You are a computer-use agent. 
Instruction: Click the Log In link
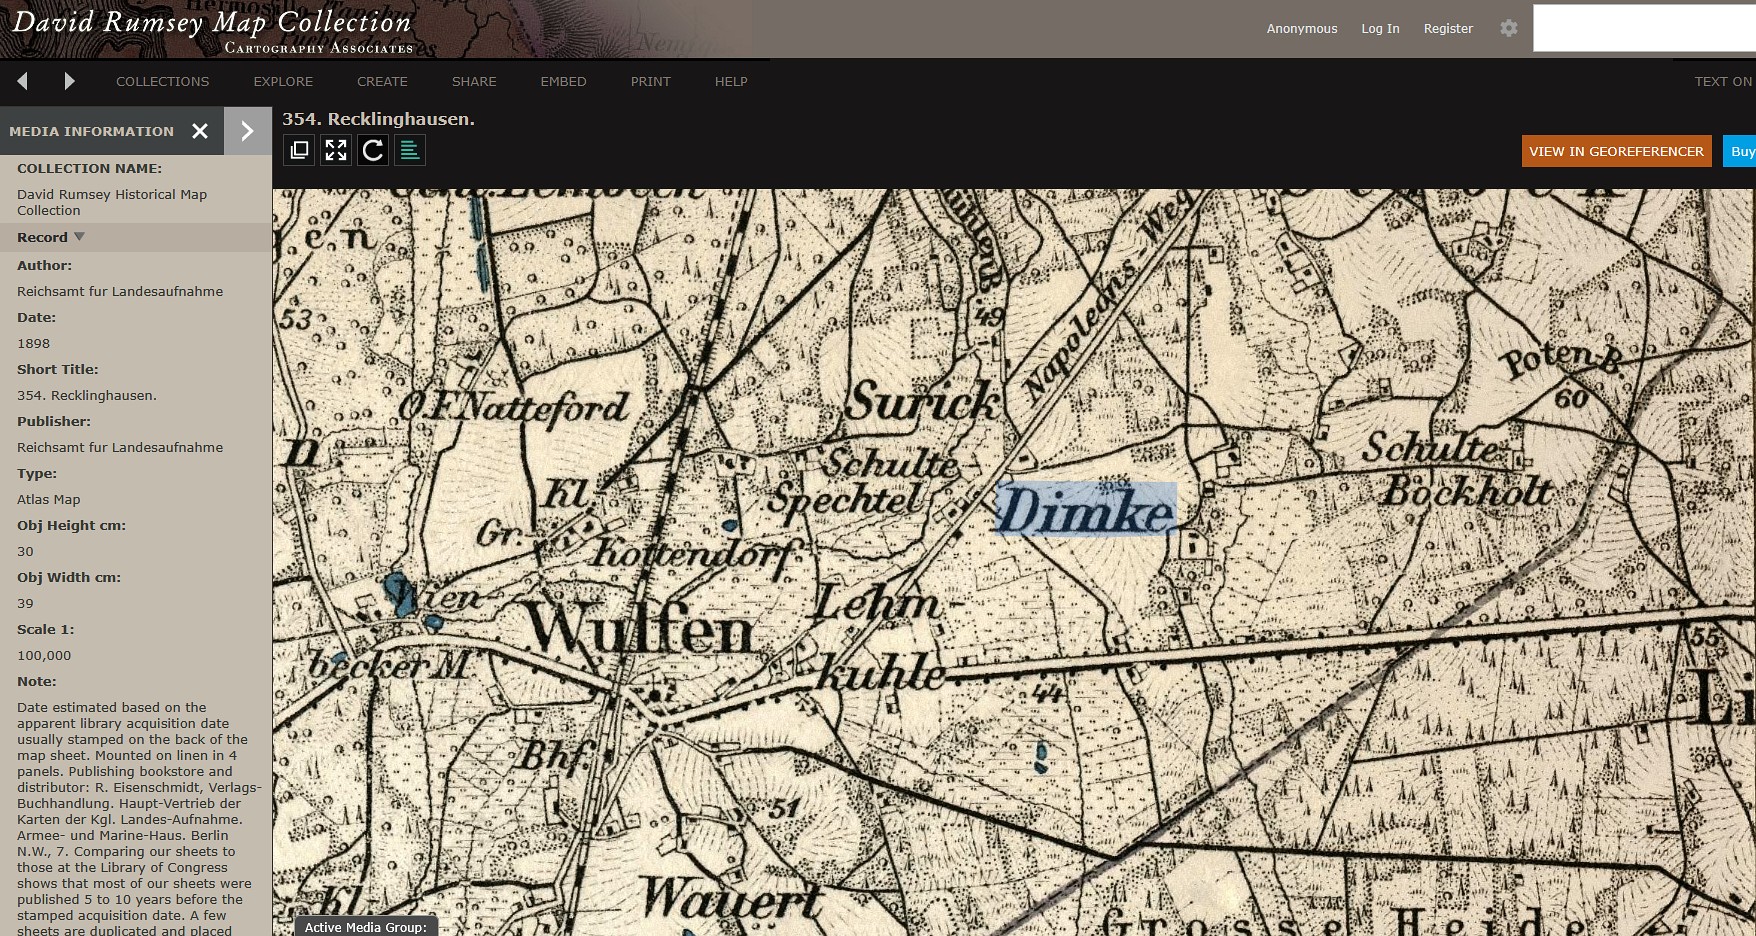pos(1380,28)
